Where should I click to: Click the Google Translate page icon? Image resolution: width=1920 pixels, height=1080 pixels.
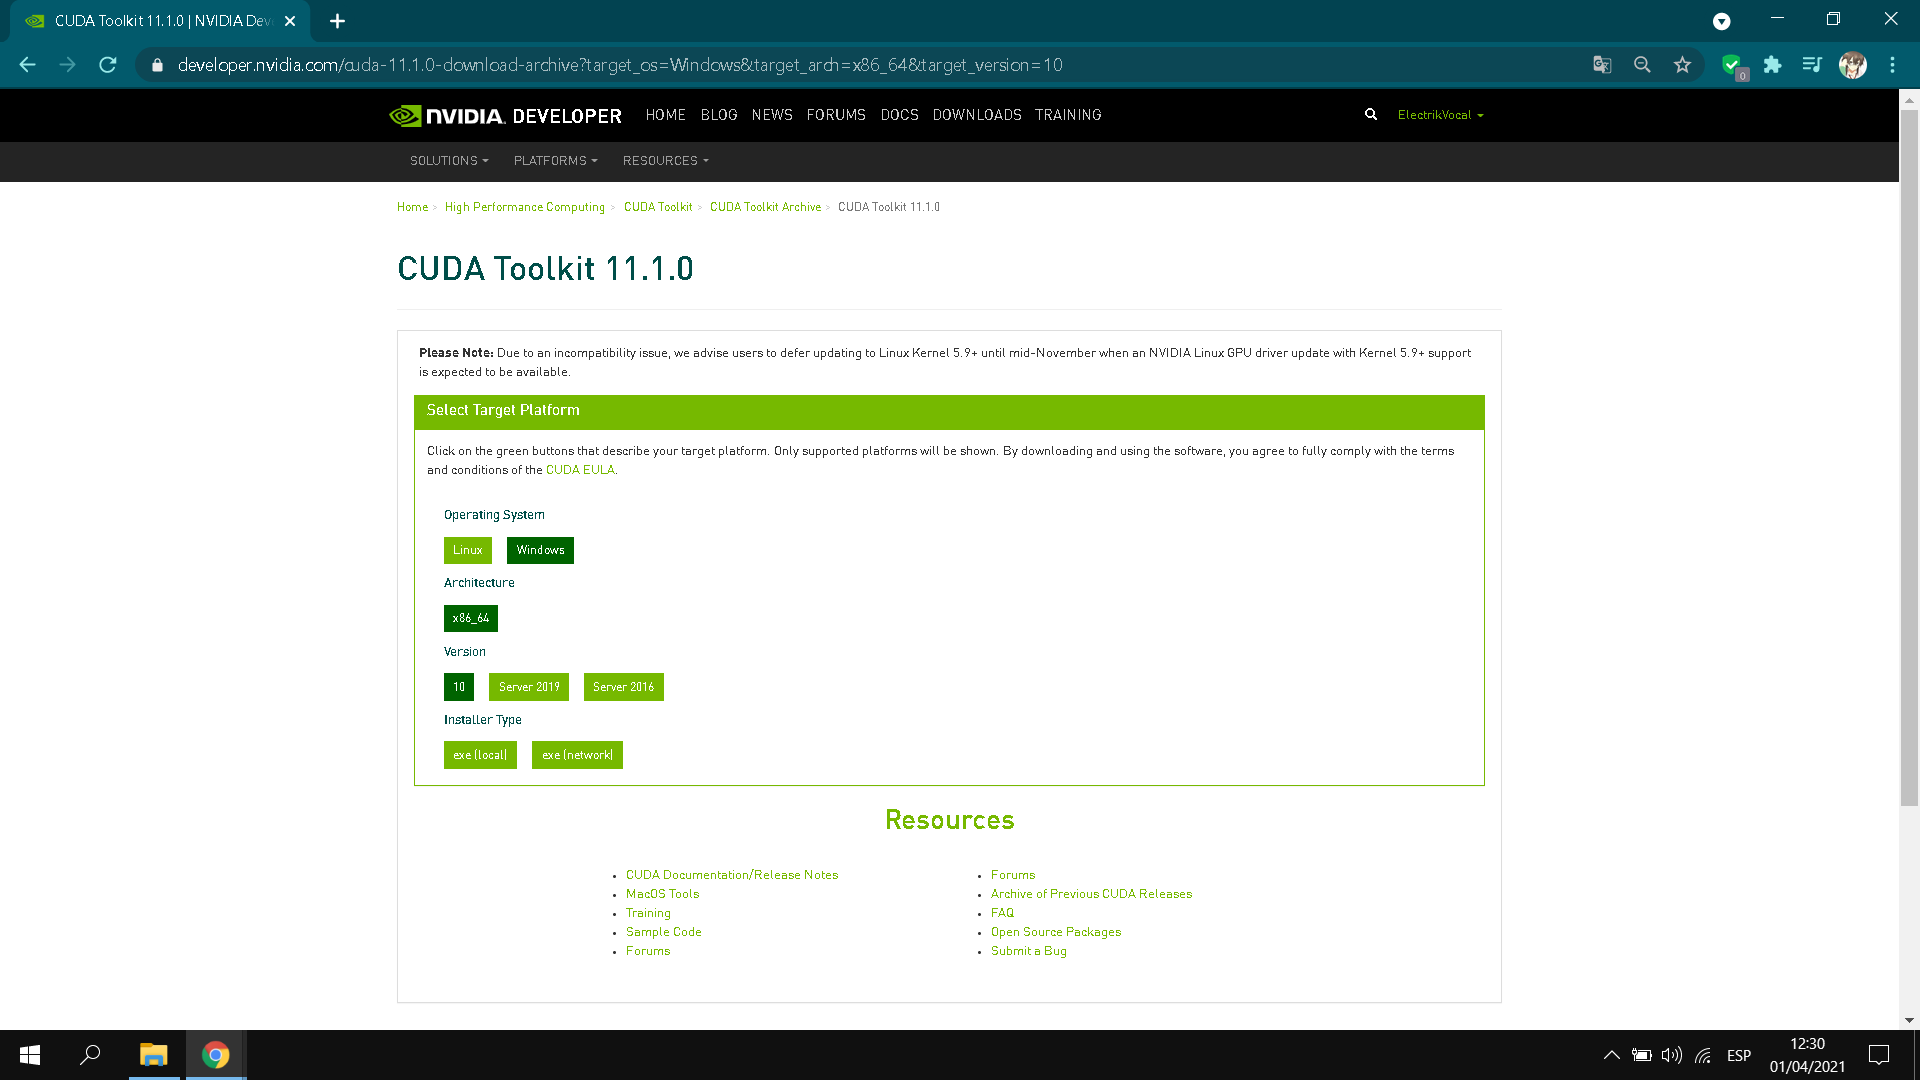coord(1602,65)
